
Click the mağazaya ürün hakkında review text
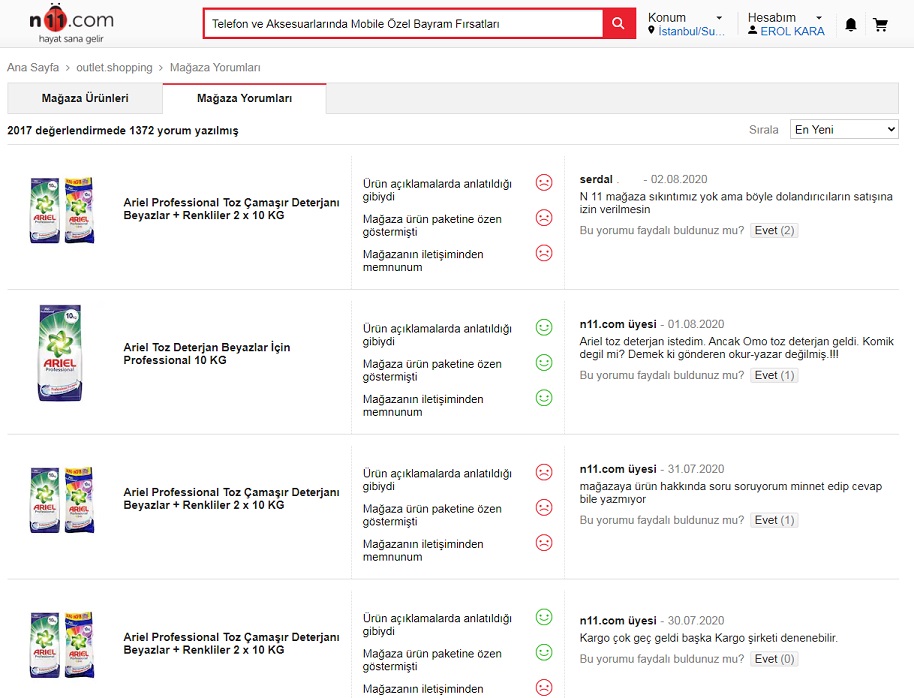(730, 493)
